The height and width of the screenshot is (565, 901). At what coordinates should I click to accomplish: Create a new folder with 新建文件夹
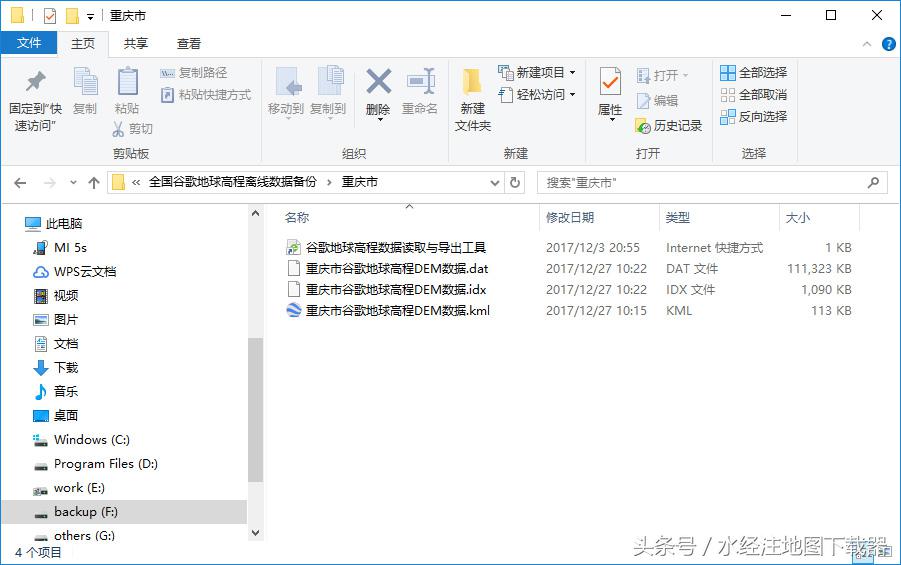click(x=473, y=99)
